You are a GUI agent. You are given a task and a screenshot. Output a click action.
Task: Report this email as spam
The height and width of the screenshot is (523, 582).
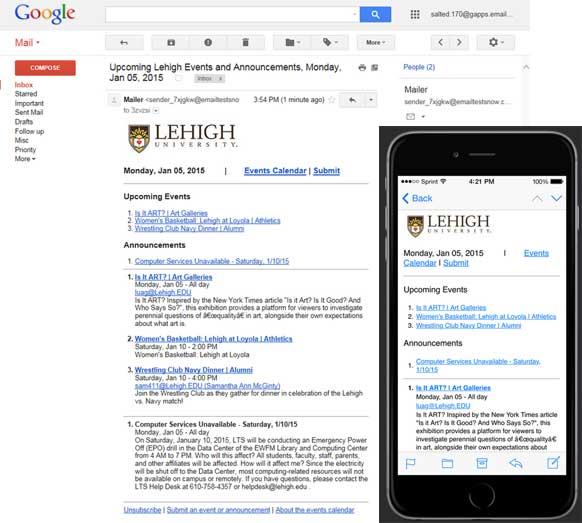(208, 43)
